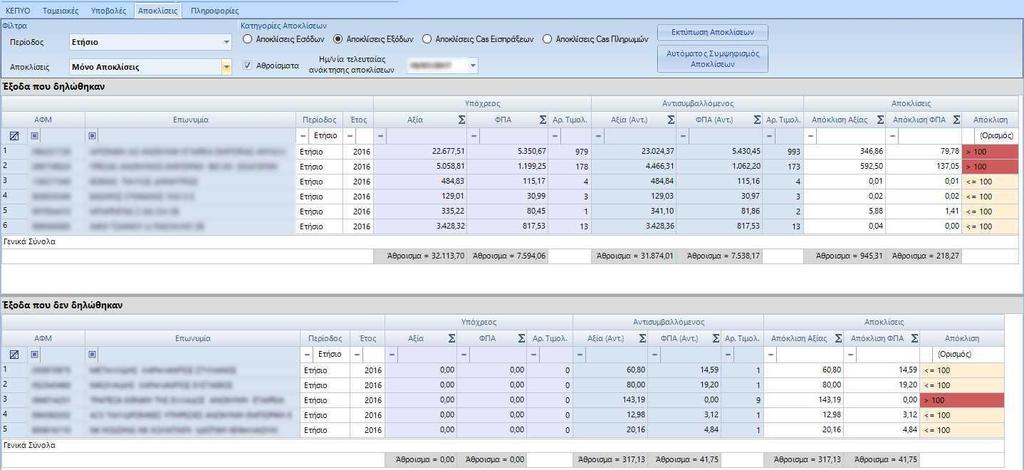Select the Αποκλίσεις Εξόδων radio button

tap(338, 39)
